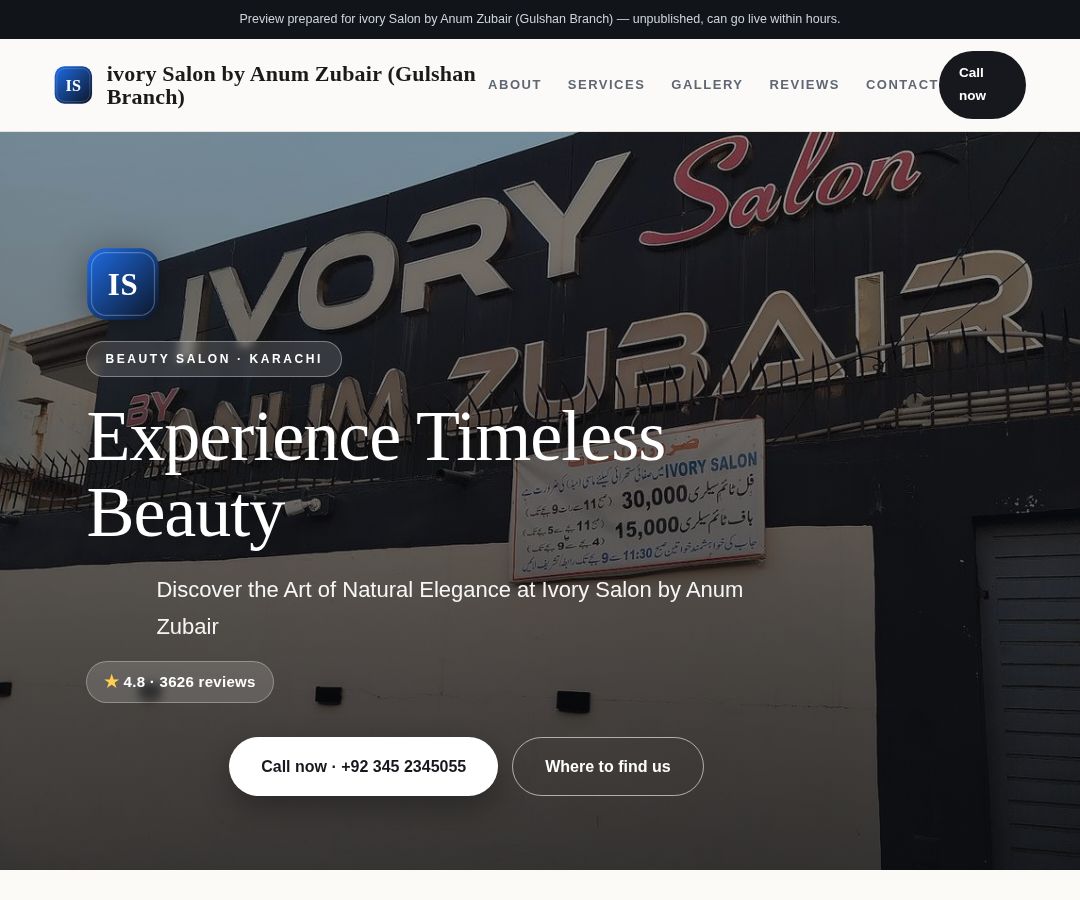Click the 4.8 rating reviews badge

tap(180, 682)
